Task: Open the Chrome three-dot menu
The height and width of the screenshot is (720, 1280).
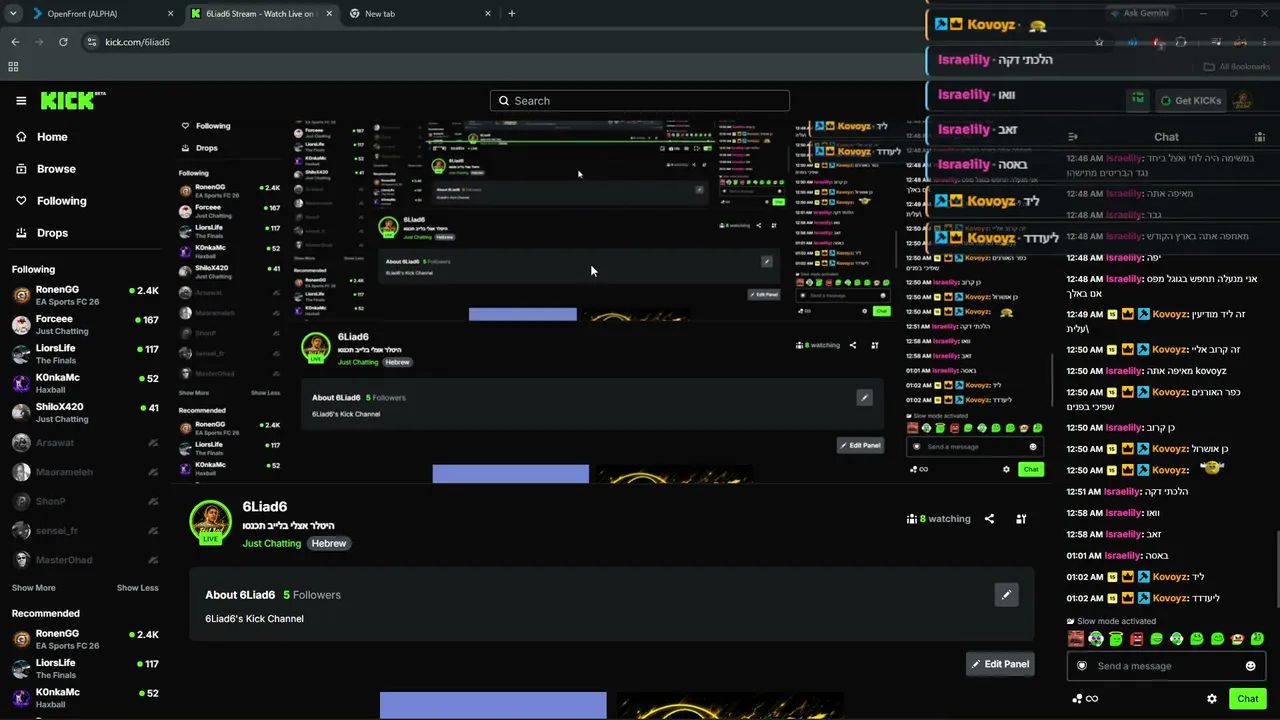Action: click(1263, 42)
